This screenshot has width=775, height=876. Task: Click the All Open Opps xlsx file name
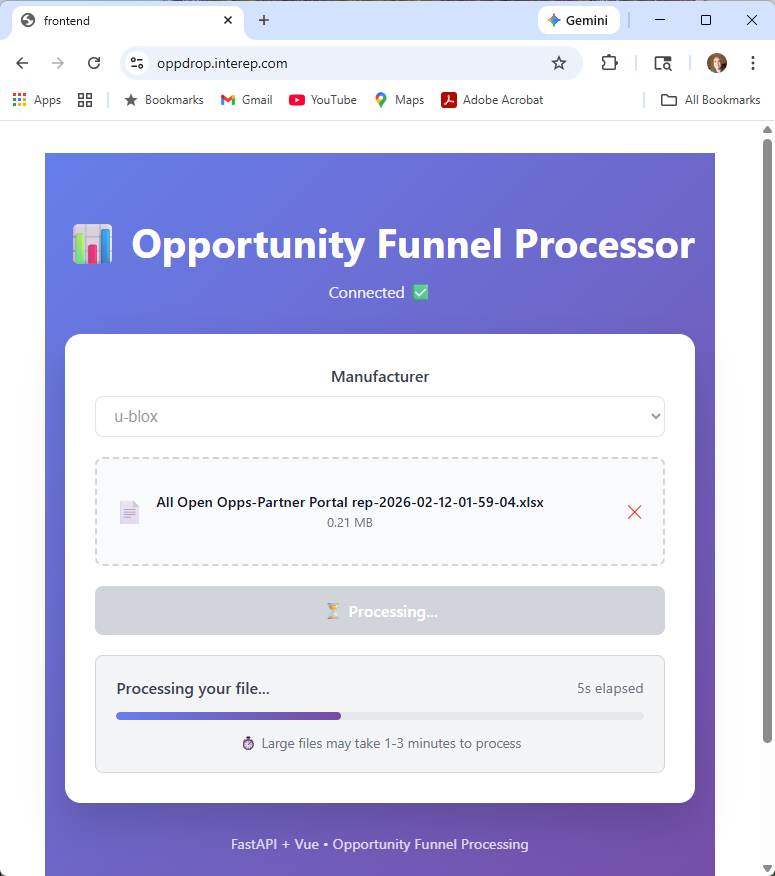click(350, 502)
